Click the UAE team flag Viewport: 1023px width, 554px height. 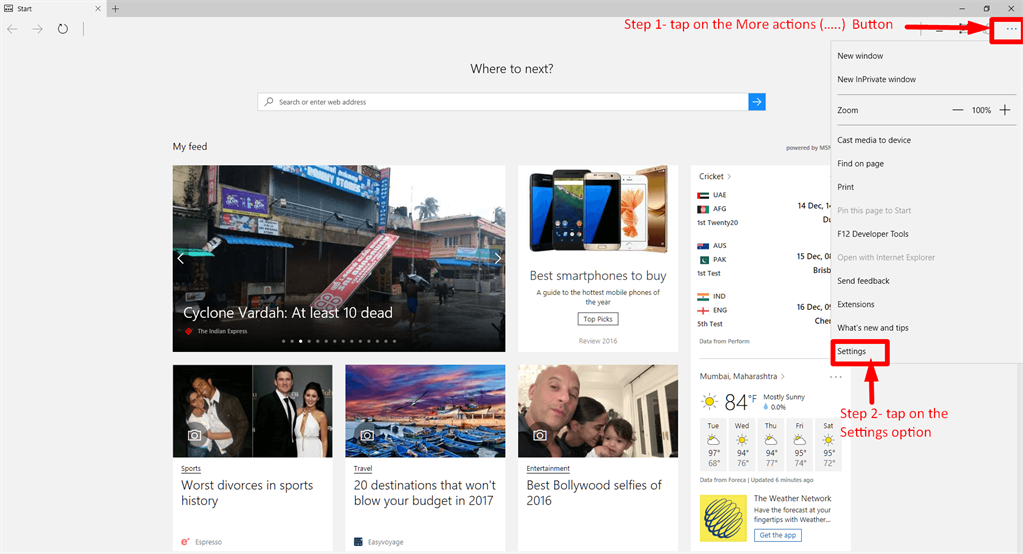(x=703, y=195)
